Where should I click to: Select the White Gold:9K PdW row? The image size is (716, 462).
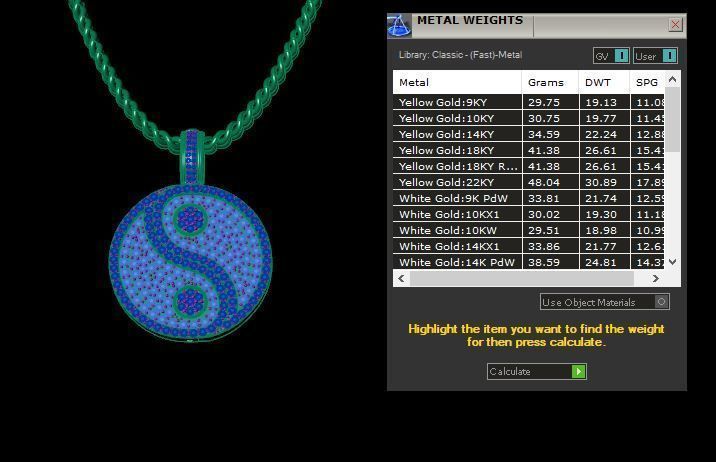(x=529, y=198)
